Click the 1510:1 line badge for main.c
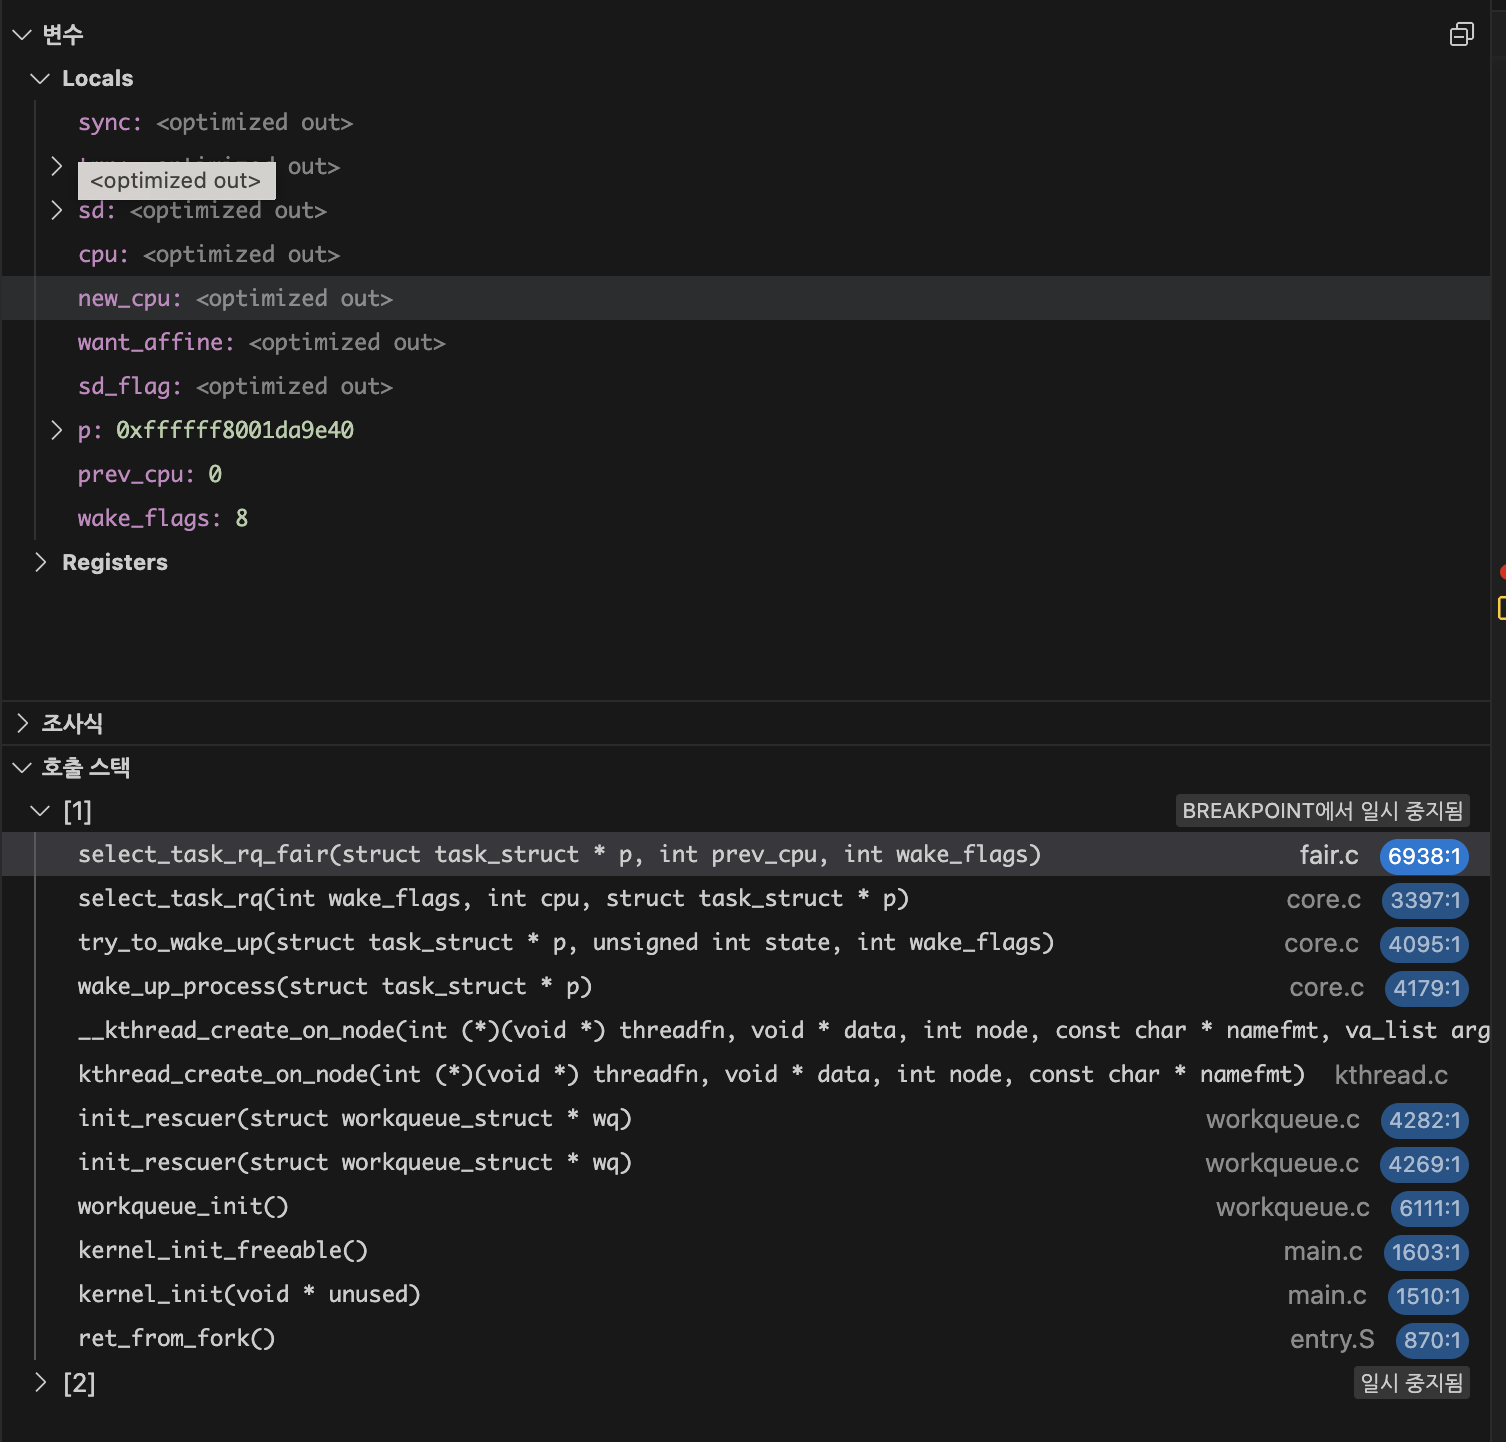The height and width of the screenshot is (1442, 1506). coord(1428,1296)
